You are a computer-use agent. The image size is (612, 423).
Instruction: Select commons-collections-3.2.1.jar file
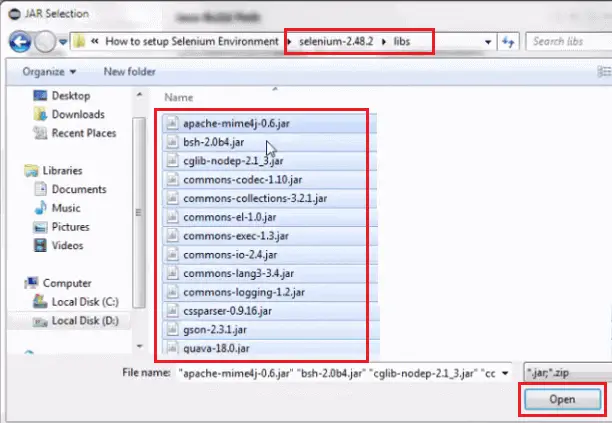coord(269,198)
